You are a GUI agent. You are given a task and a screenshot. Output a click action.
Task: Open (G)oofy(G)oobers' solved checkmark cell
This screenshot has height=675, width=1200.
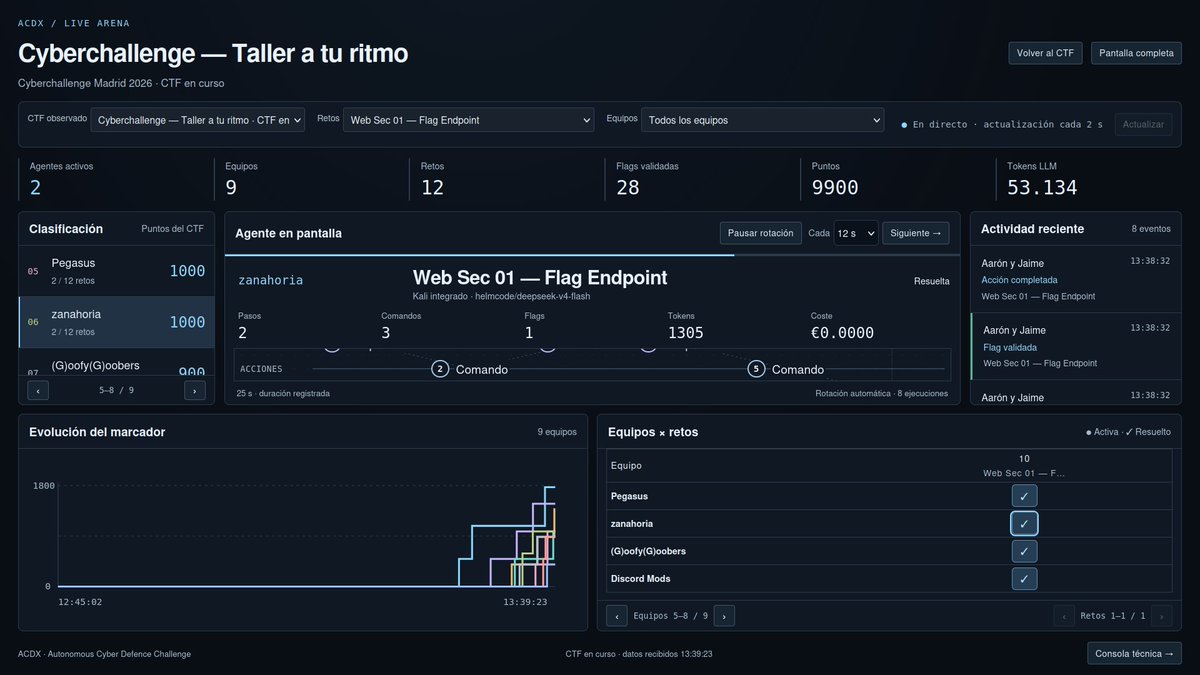[x=1024, y=551]
